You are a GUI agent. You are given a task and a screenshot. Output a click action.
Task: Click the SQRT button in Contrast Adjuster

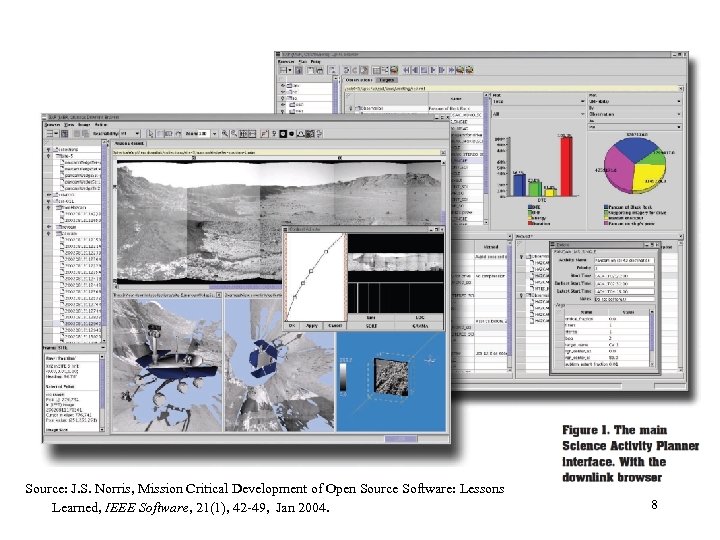(x=371, y=326)
